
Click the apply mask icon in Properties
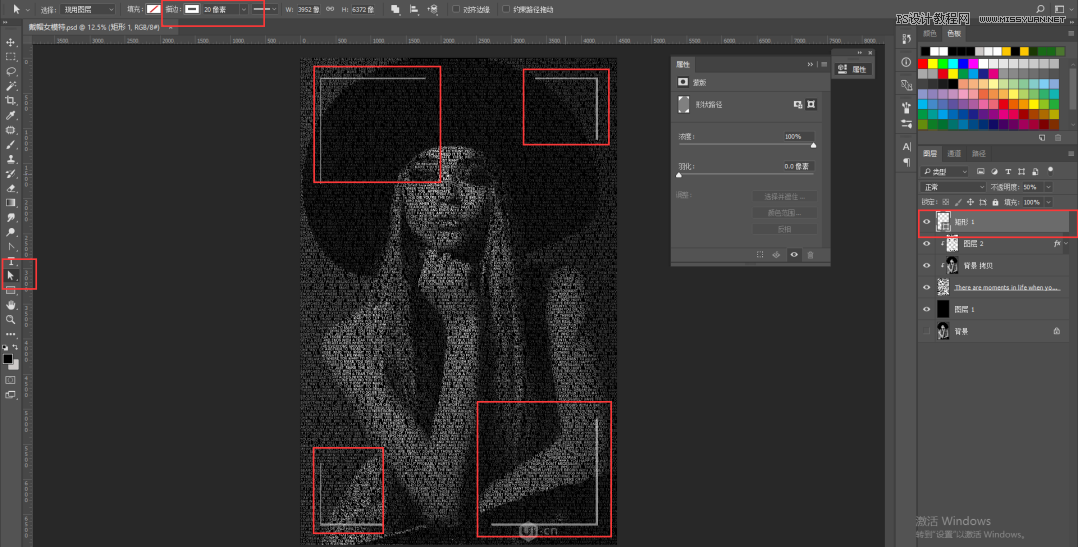pyautogui.click(x=776, y=255)
